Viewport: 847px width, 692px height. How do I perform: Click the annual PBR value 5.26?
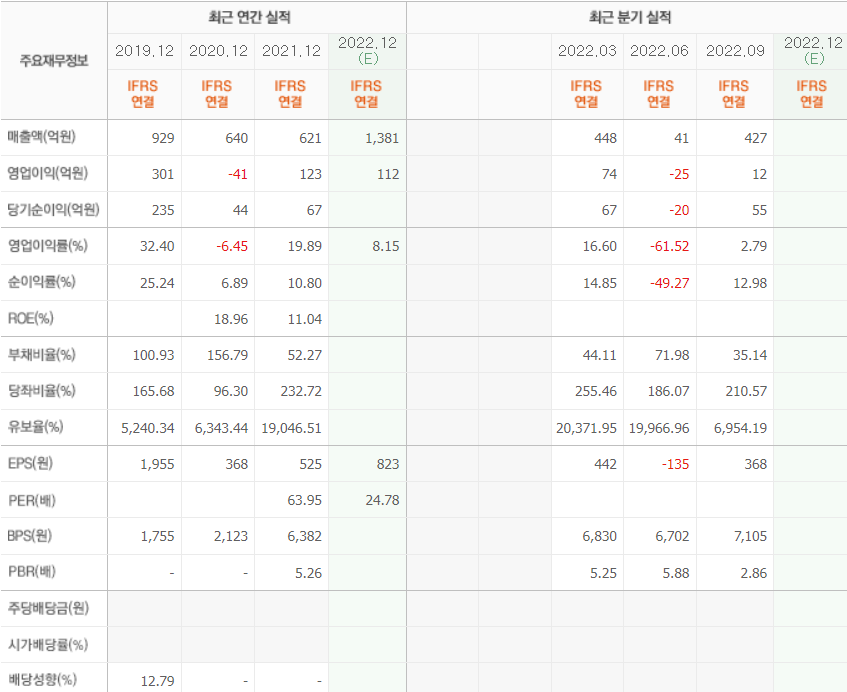click(308, 573)
